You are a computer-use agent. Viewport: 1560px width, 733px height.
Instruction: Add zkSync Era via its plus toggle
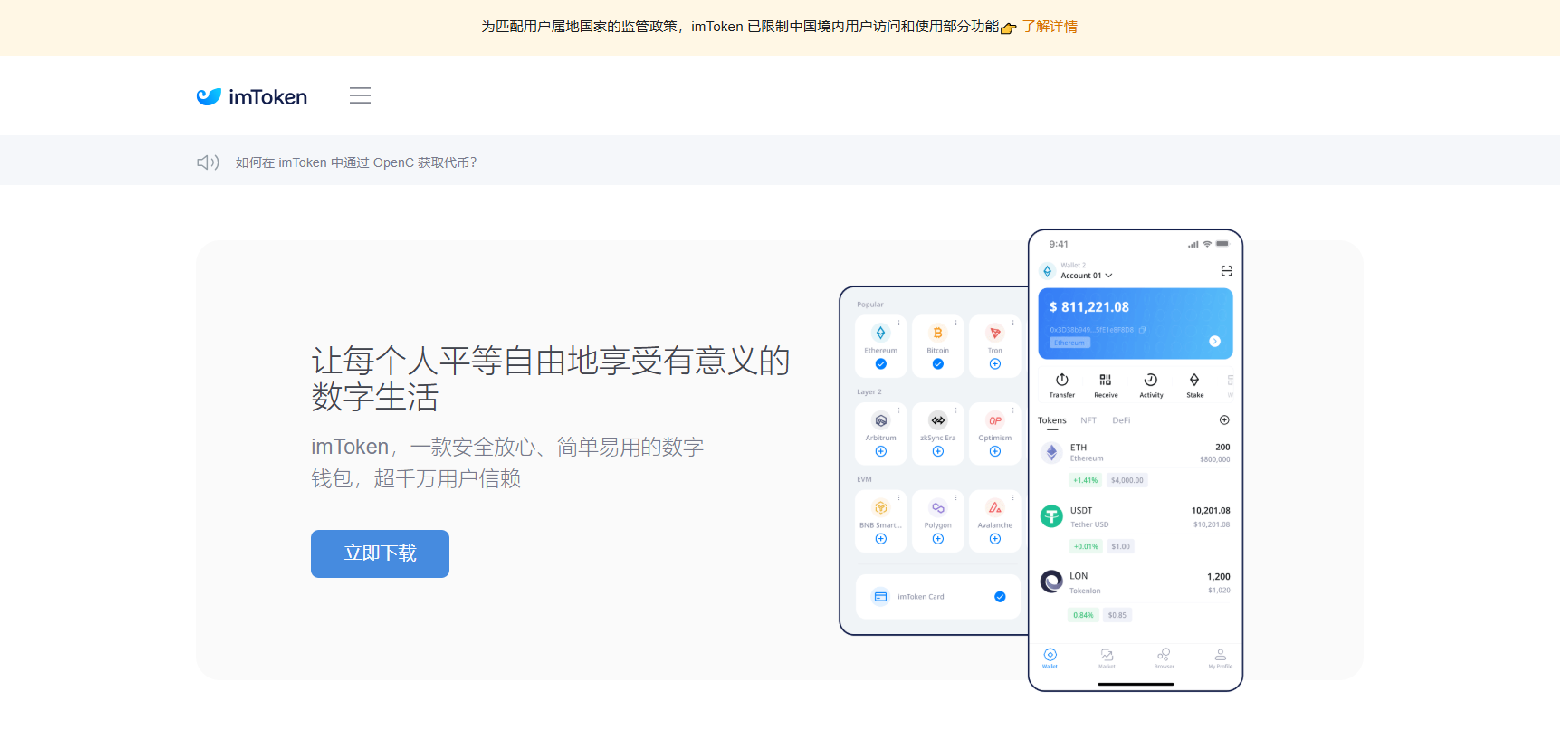coord(938,451)
